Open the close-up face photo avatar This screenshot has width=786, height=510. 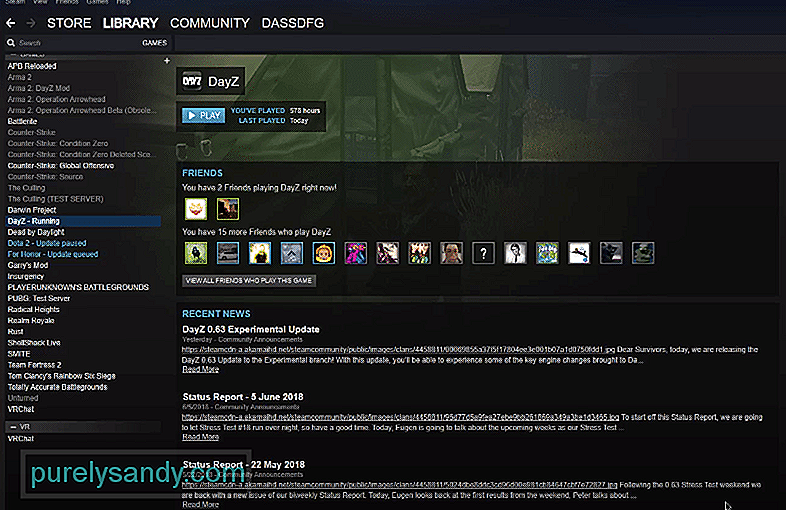click(451, 253)
